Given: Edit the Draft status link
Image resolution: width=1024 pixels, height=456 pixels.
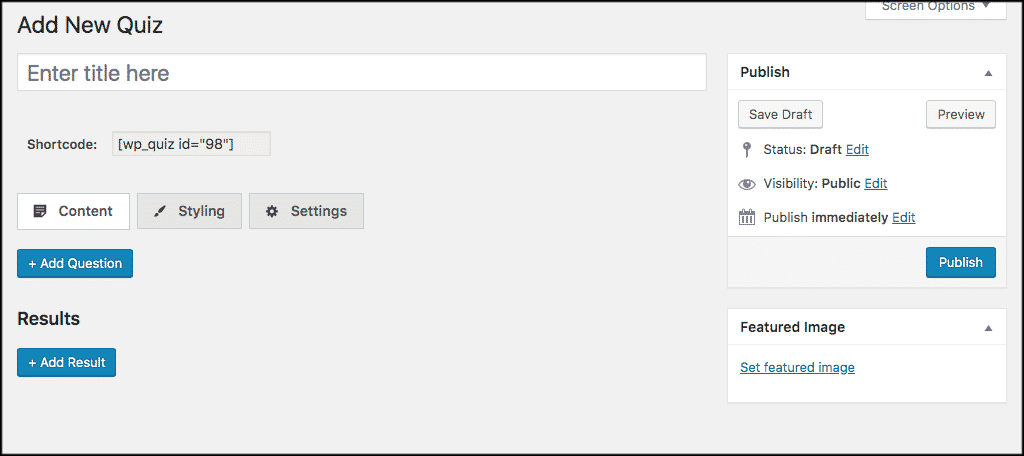Looking at the screenshot, I should coord(857,150).
